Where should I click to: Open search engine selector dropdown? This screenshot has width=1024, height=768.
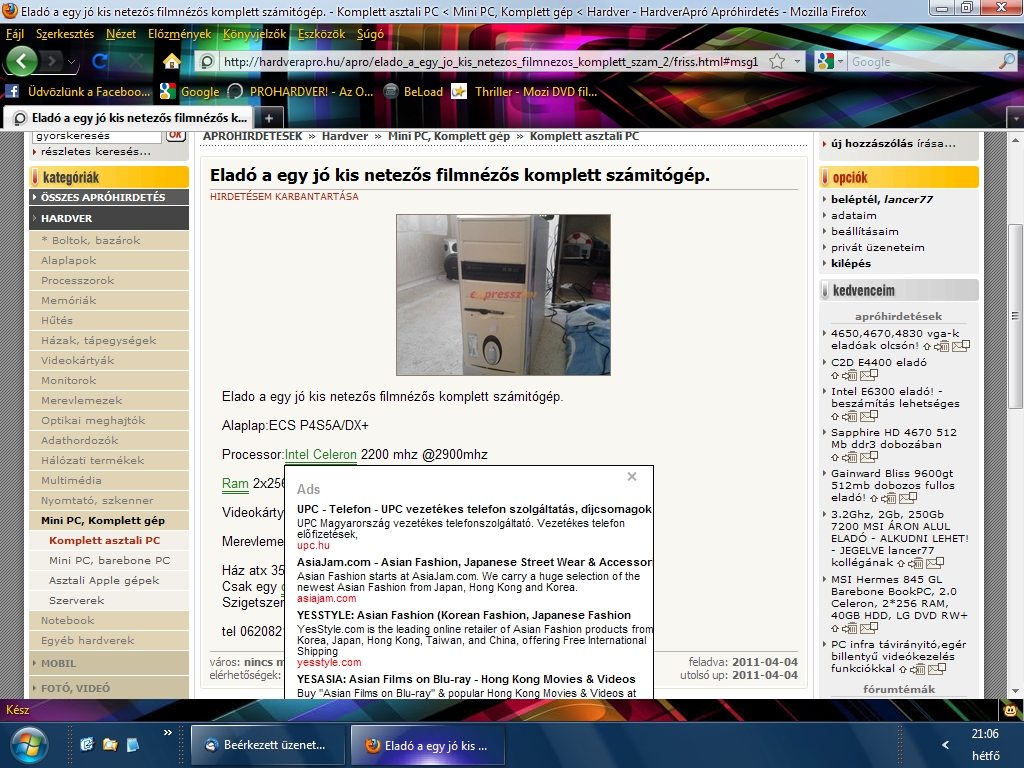tap(840, 61)
